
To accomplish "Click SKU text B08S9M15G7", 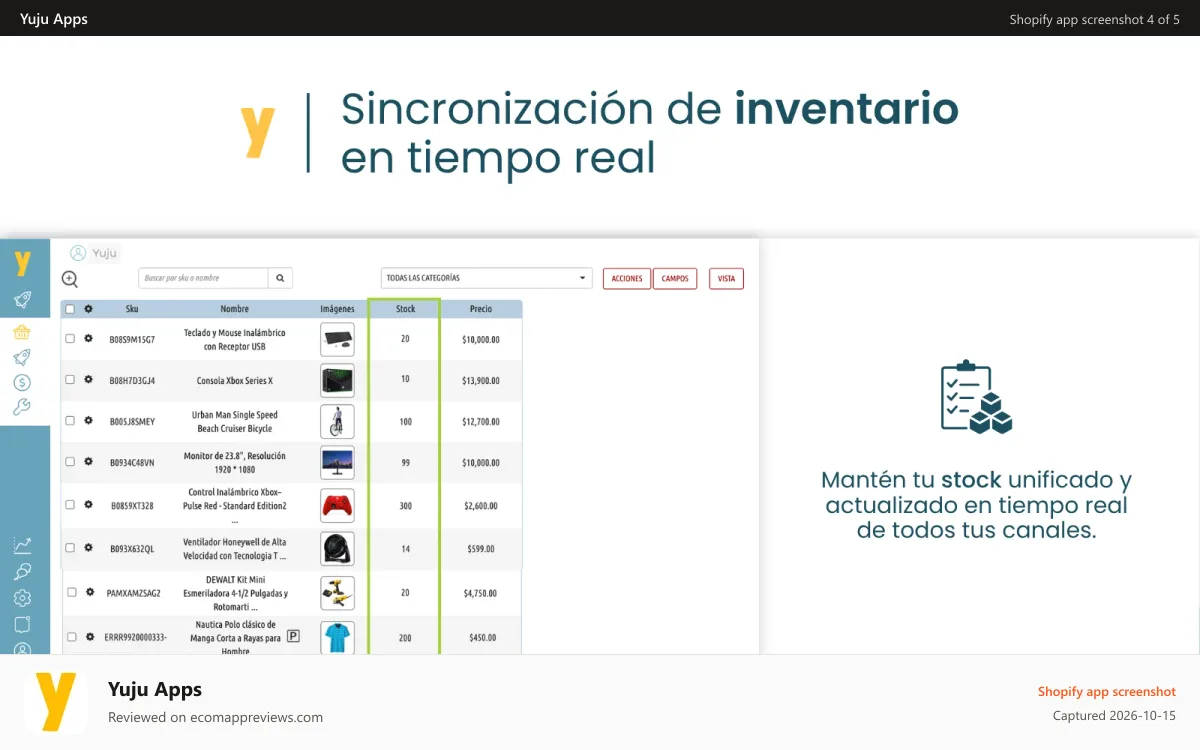I will (x=132, y=340).
